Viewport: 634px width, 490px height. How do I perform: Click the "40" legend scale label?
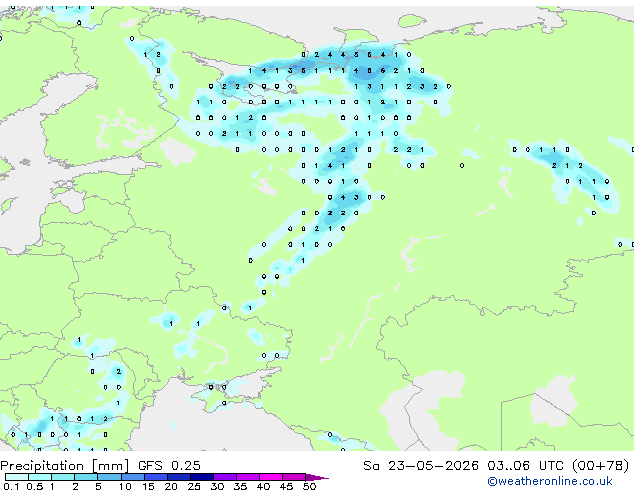[x=264, y=486]
